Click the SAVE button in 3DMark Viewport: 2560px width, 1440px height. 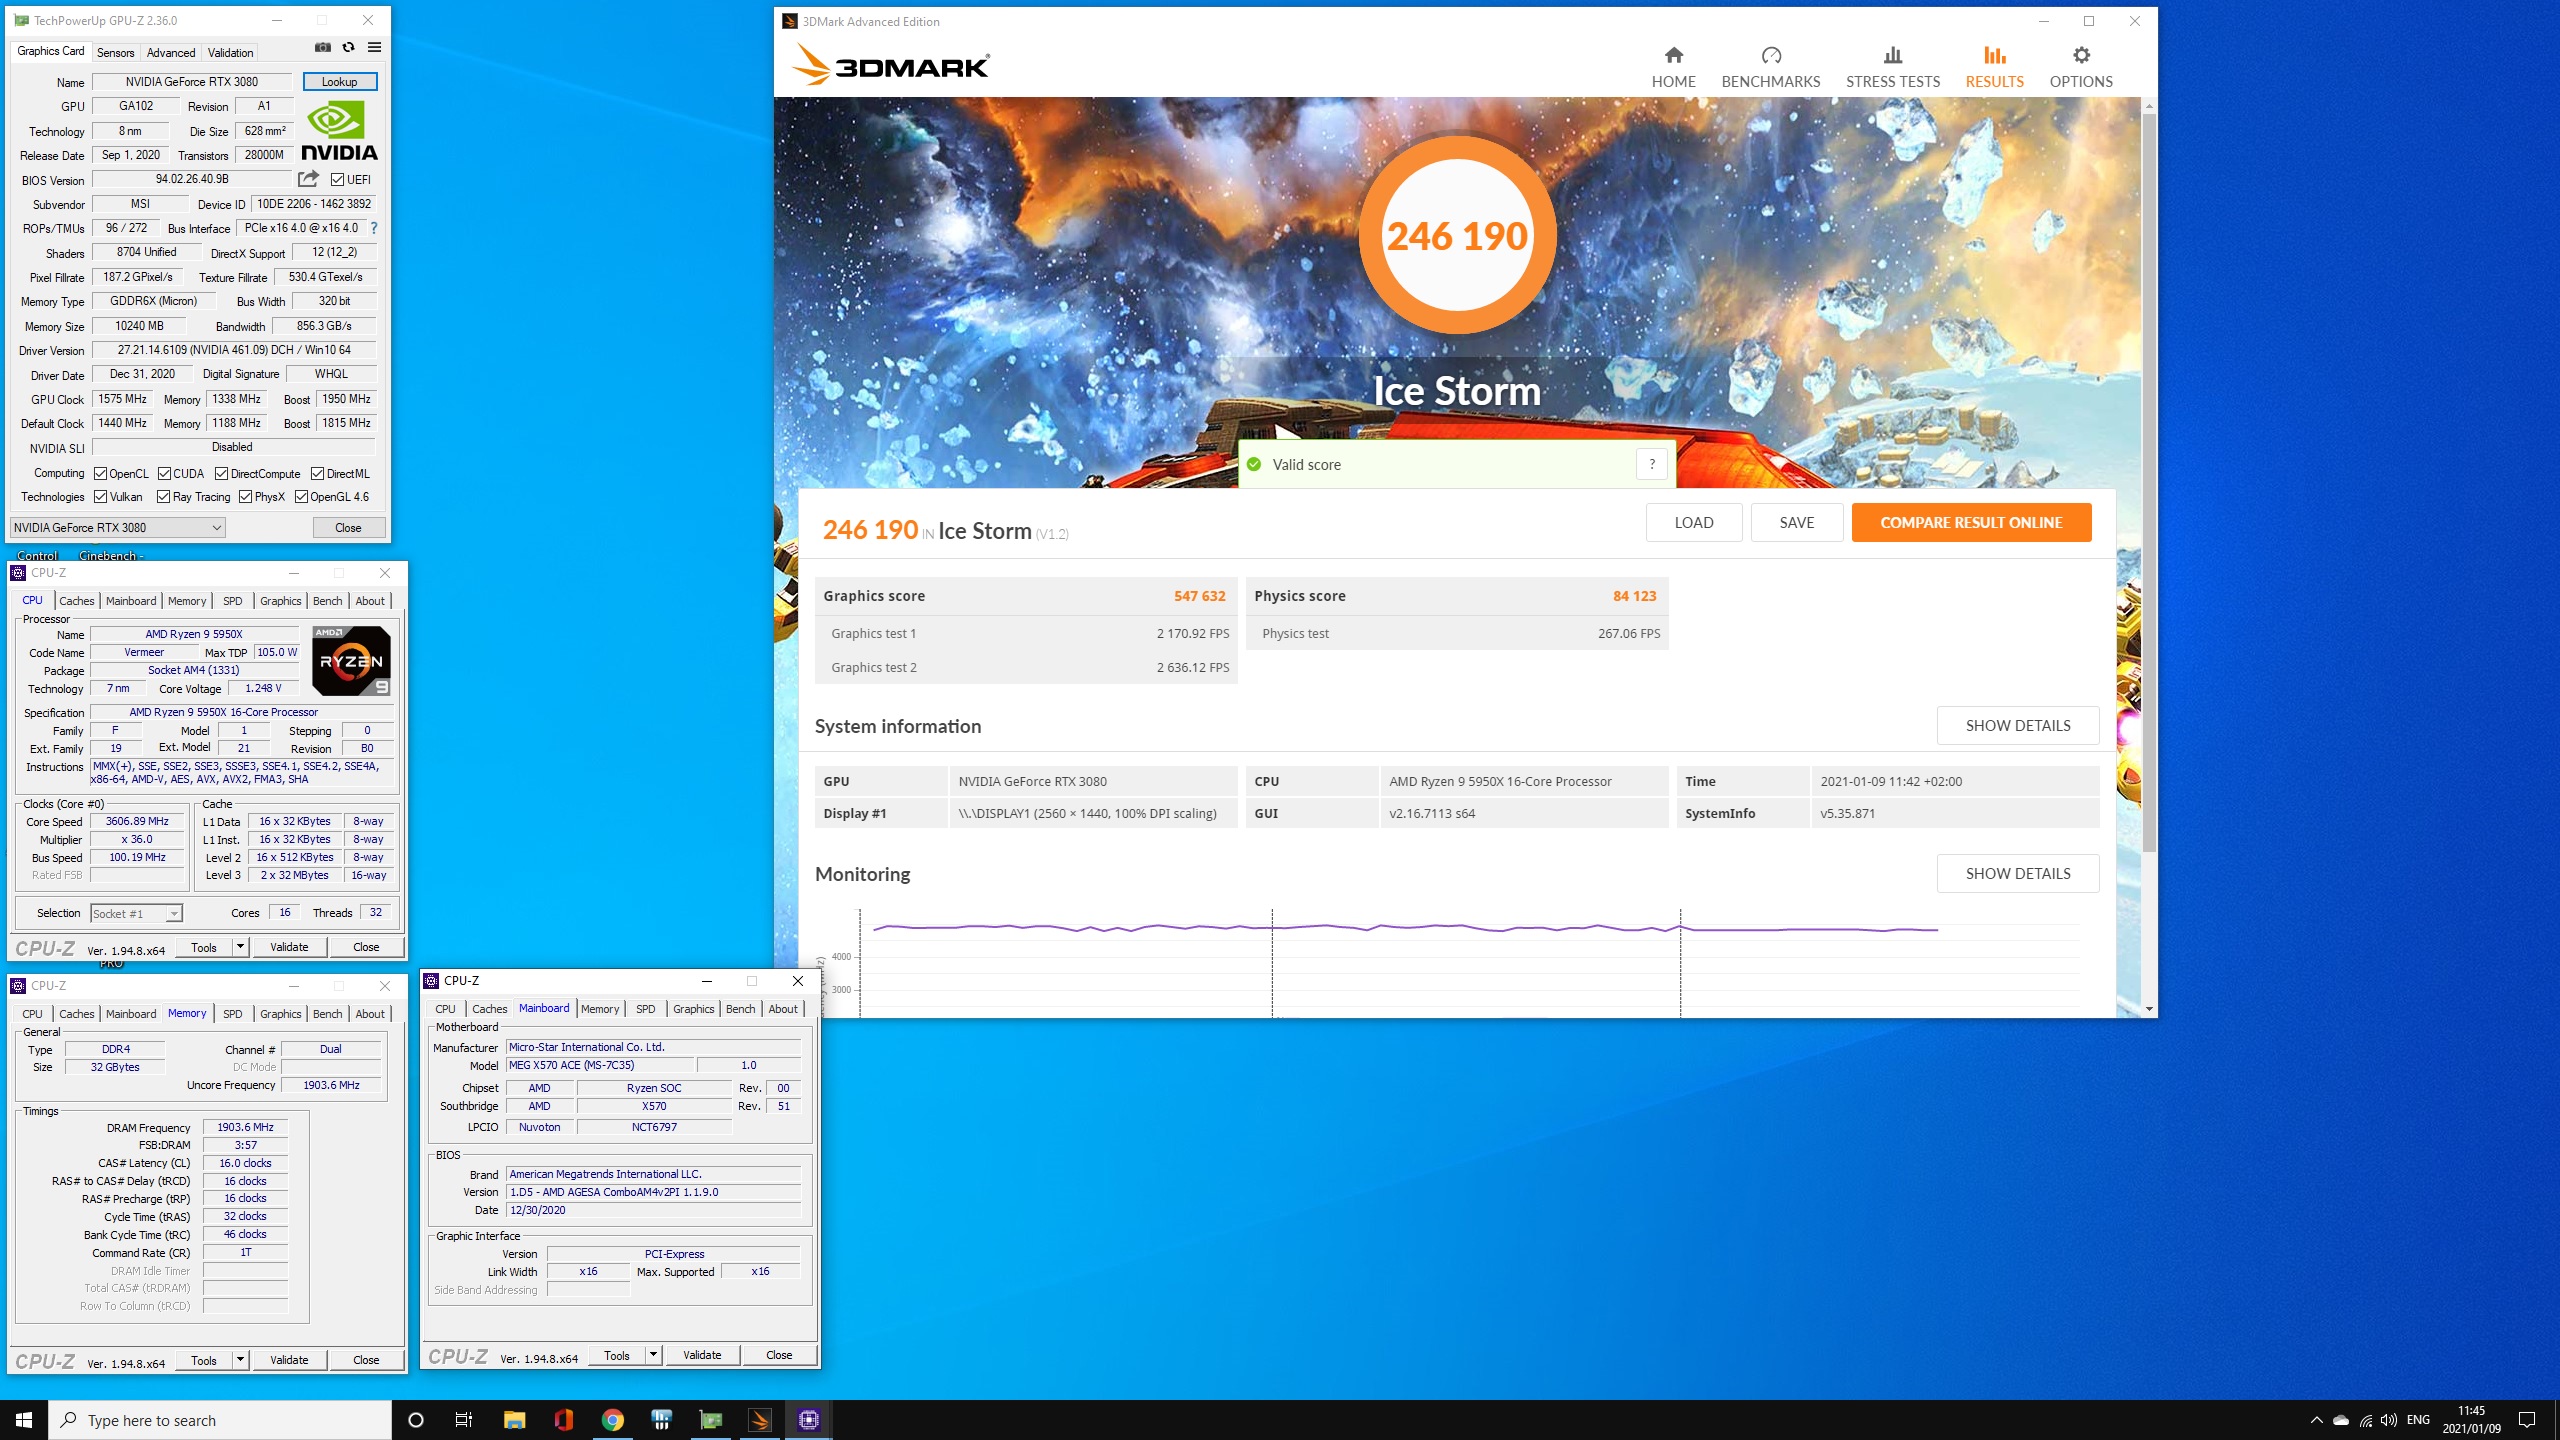pyautogui.click(x=1796, y=523)
